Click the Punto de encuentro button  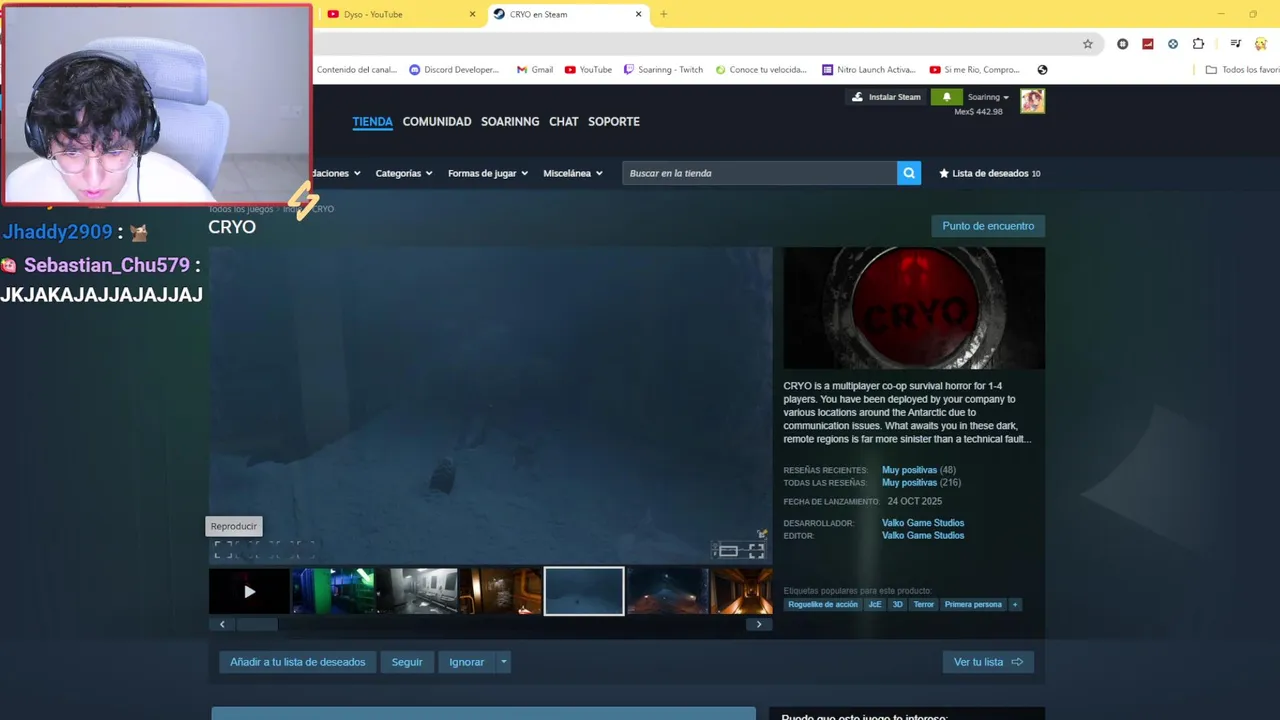988,226
